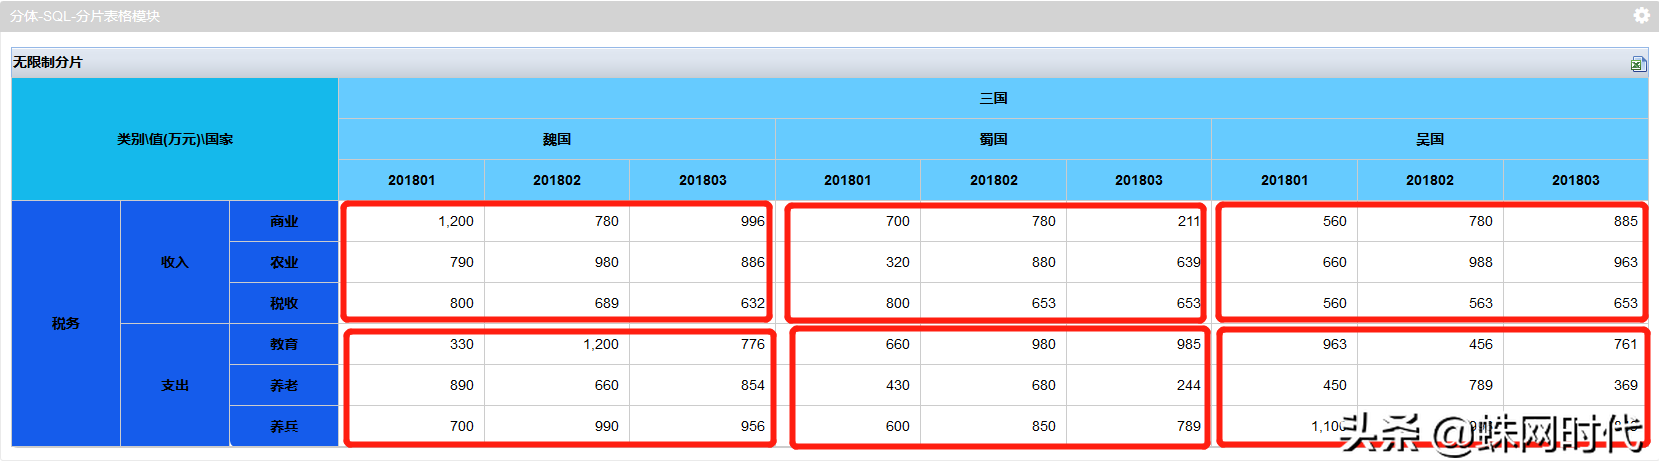Click 201802 header under 吴国
This screenshot has width=1659, height=470.
[x=1430, y=180]
